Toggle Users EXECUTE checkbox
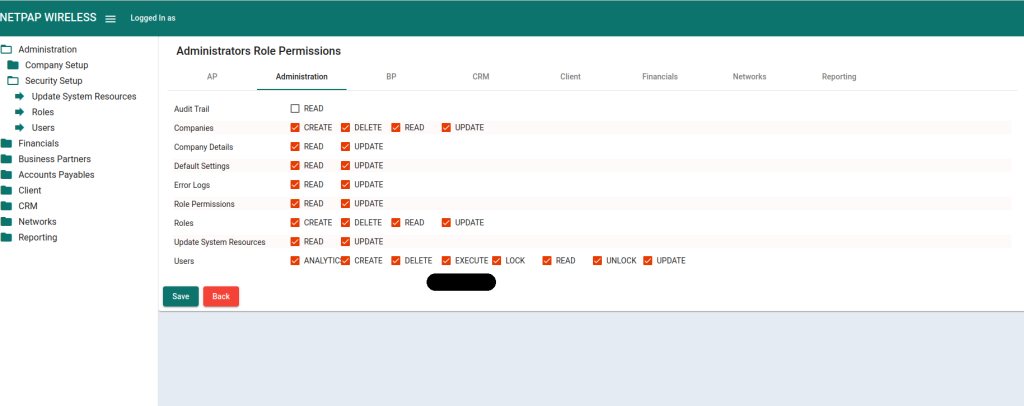This screenshot has width=1024, height=406. tap(447, 260)
